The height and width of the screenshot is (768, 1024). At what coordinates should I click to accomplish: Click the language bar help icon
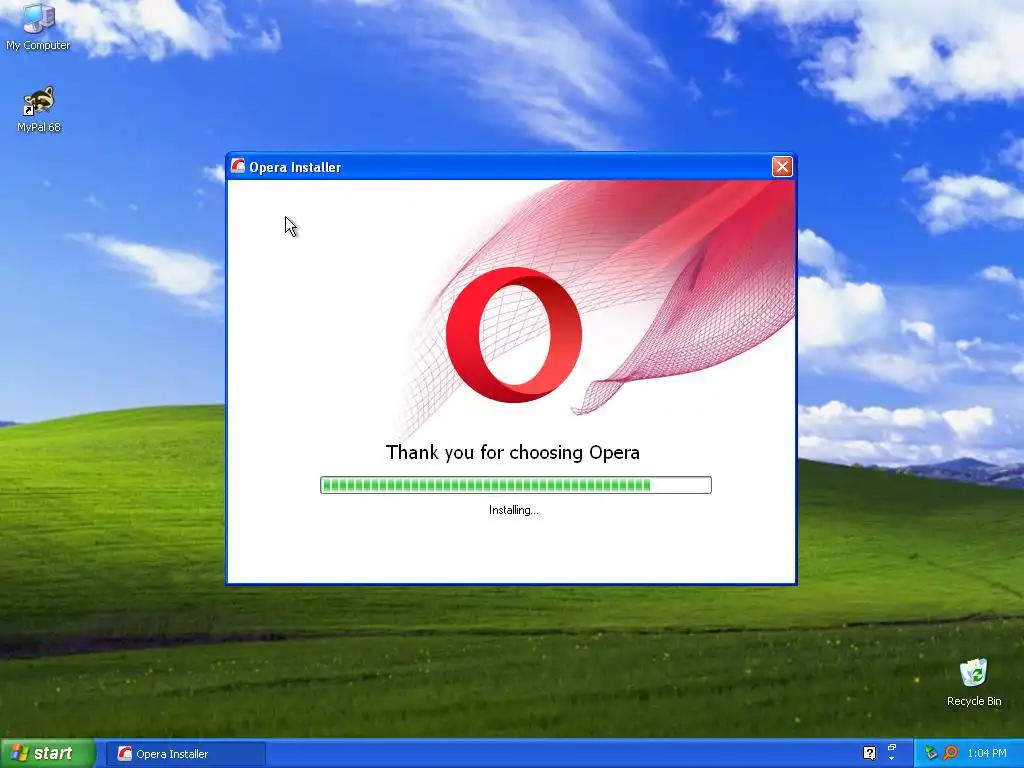(869, 753)
